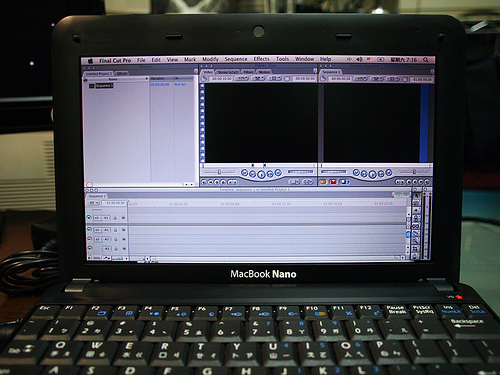Click the blue Replace edit button in Canvas
This screenshot has width=500, height=375.
(x=344, y=182)
